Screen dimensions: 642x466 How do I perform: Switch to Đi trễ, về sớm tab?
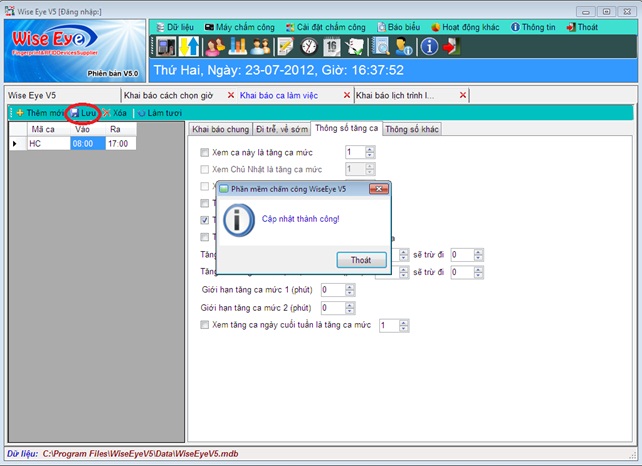point(282,129)
